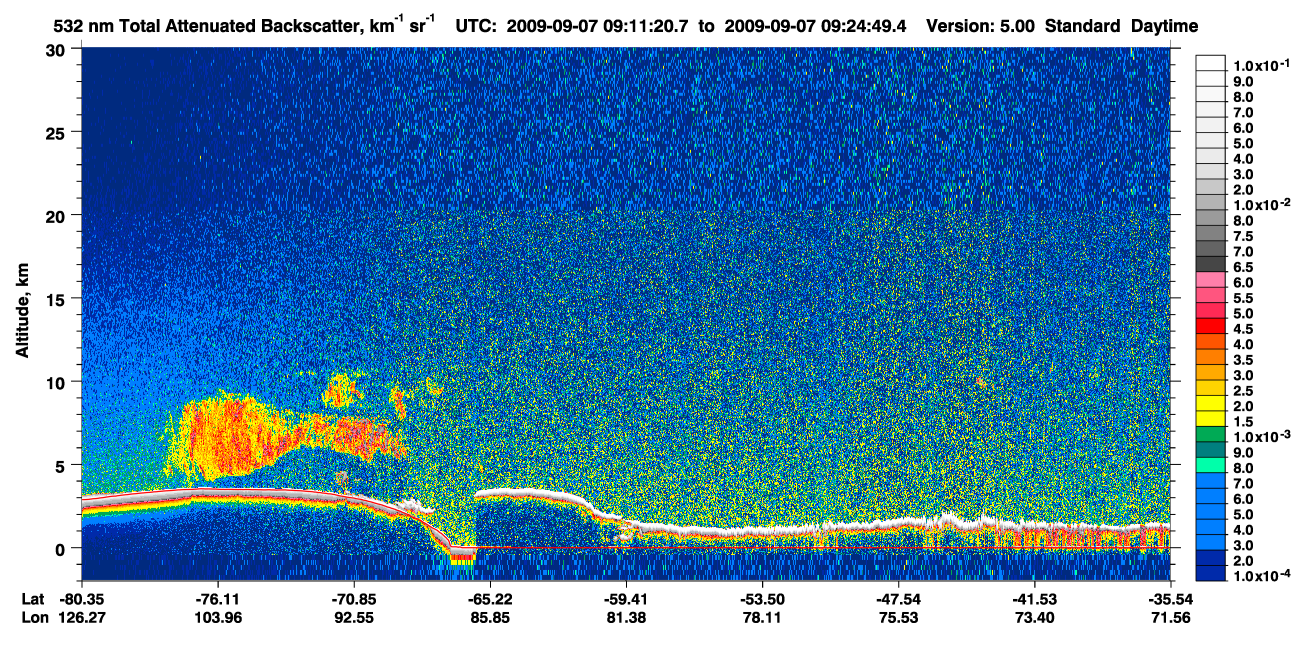
Task: Click the 'Altitude, km' axis label
Action: click(22, 311)
